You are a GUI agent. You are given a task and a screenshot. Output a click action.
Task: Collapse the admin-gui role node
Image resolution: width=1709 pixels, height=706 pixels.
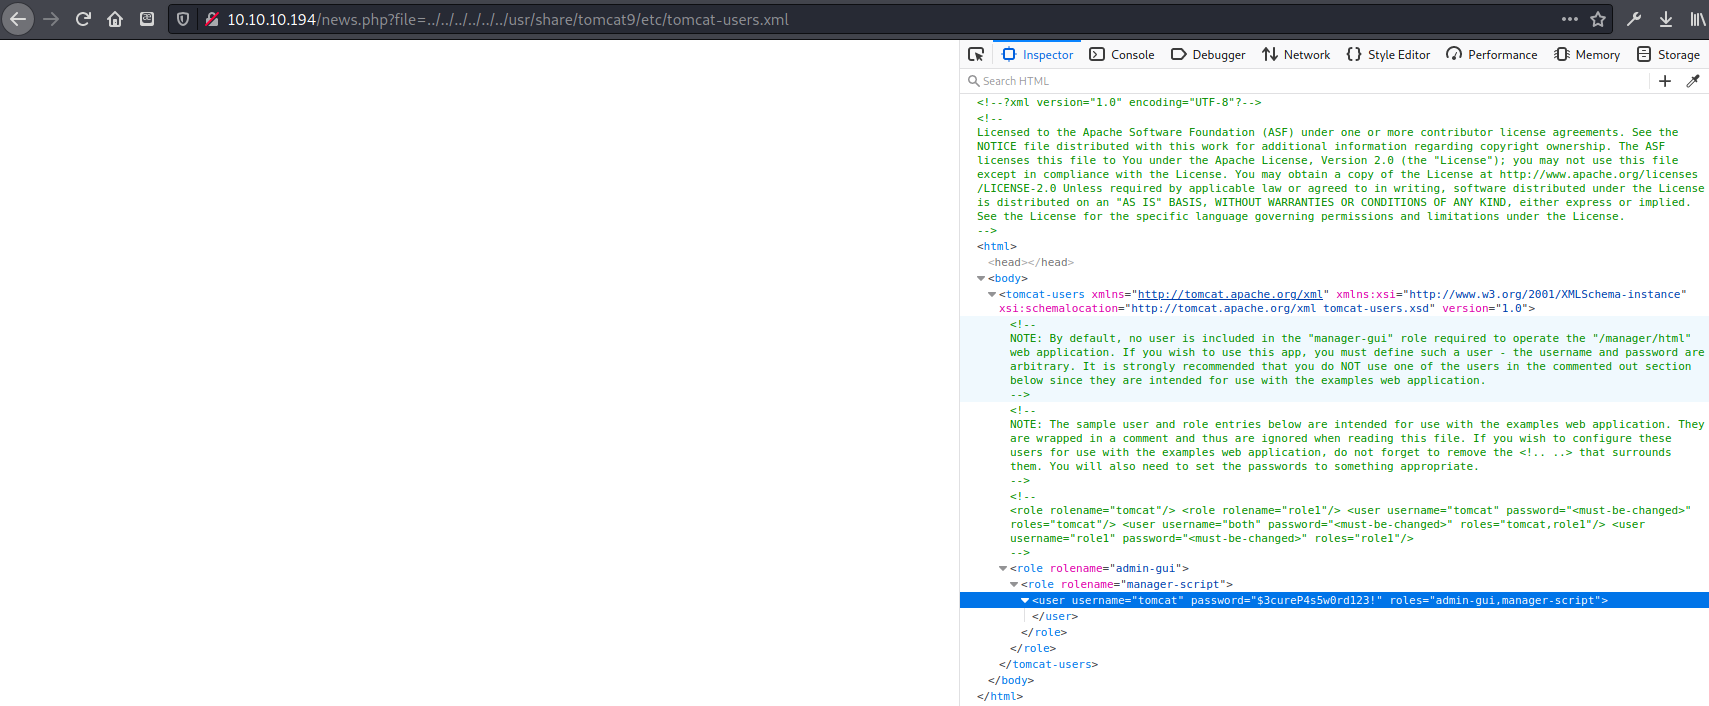pyautogui.click(x=1003, y=569)
